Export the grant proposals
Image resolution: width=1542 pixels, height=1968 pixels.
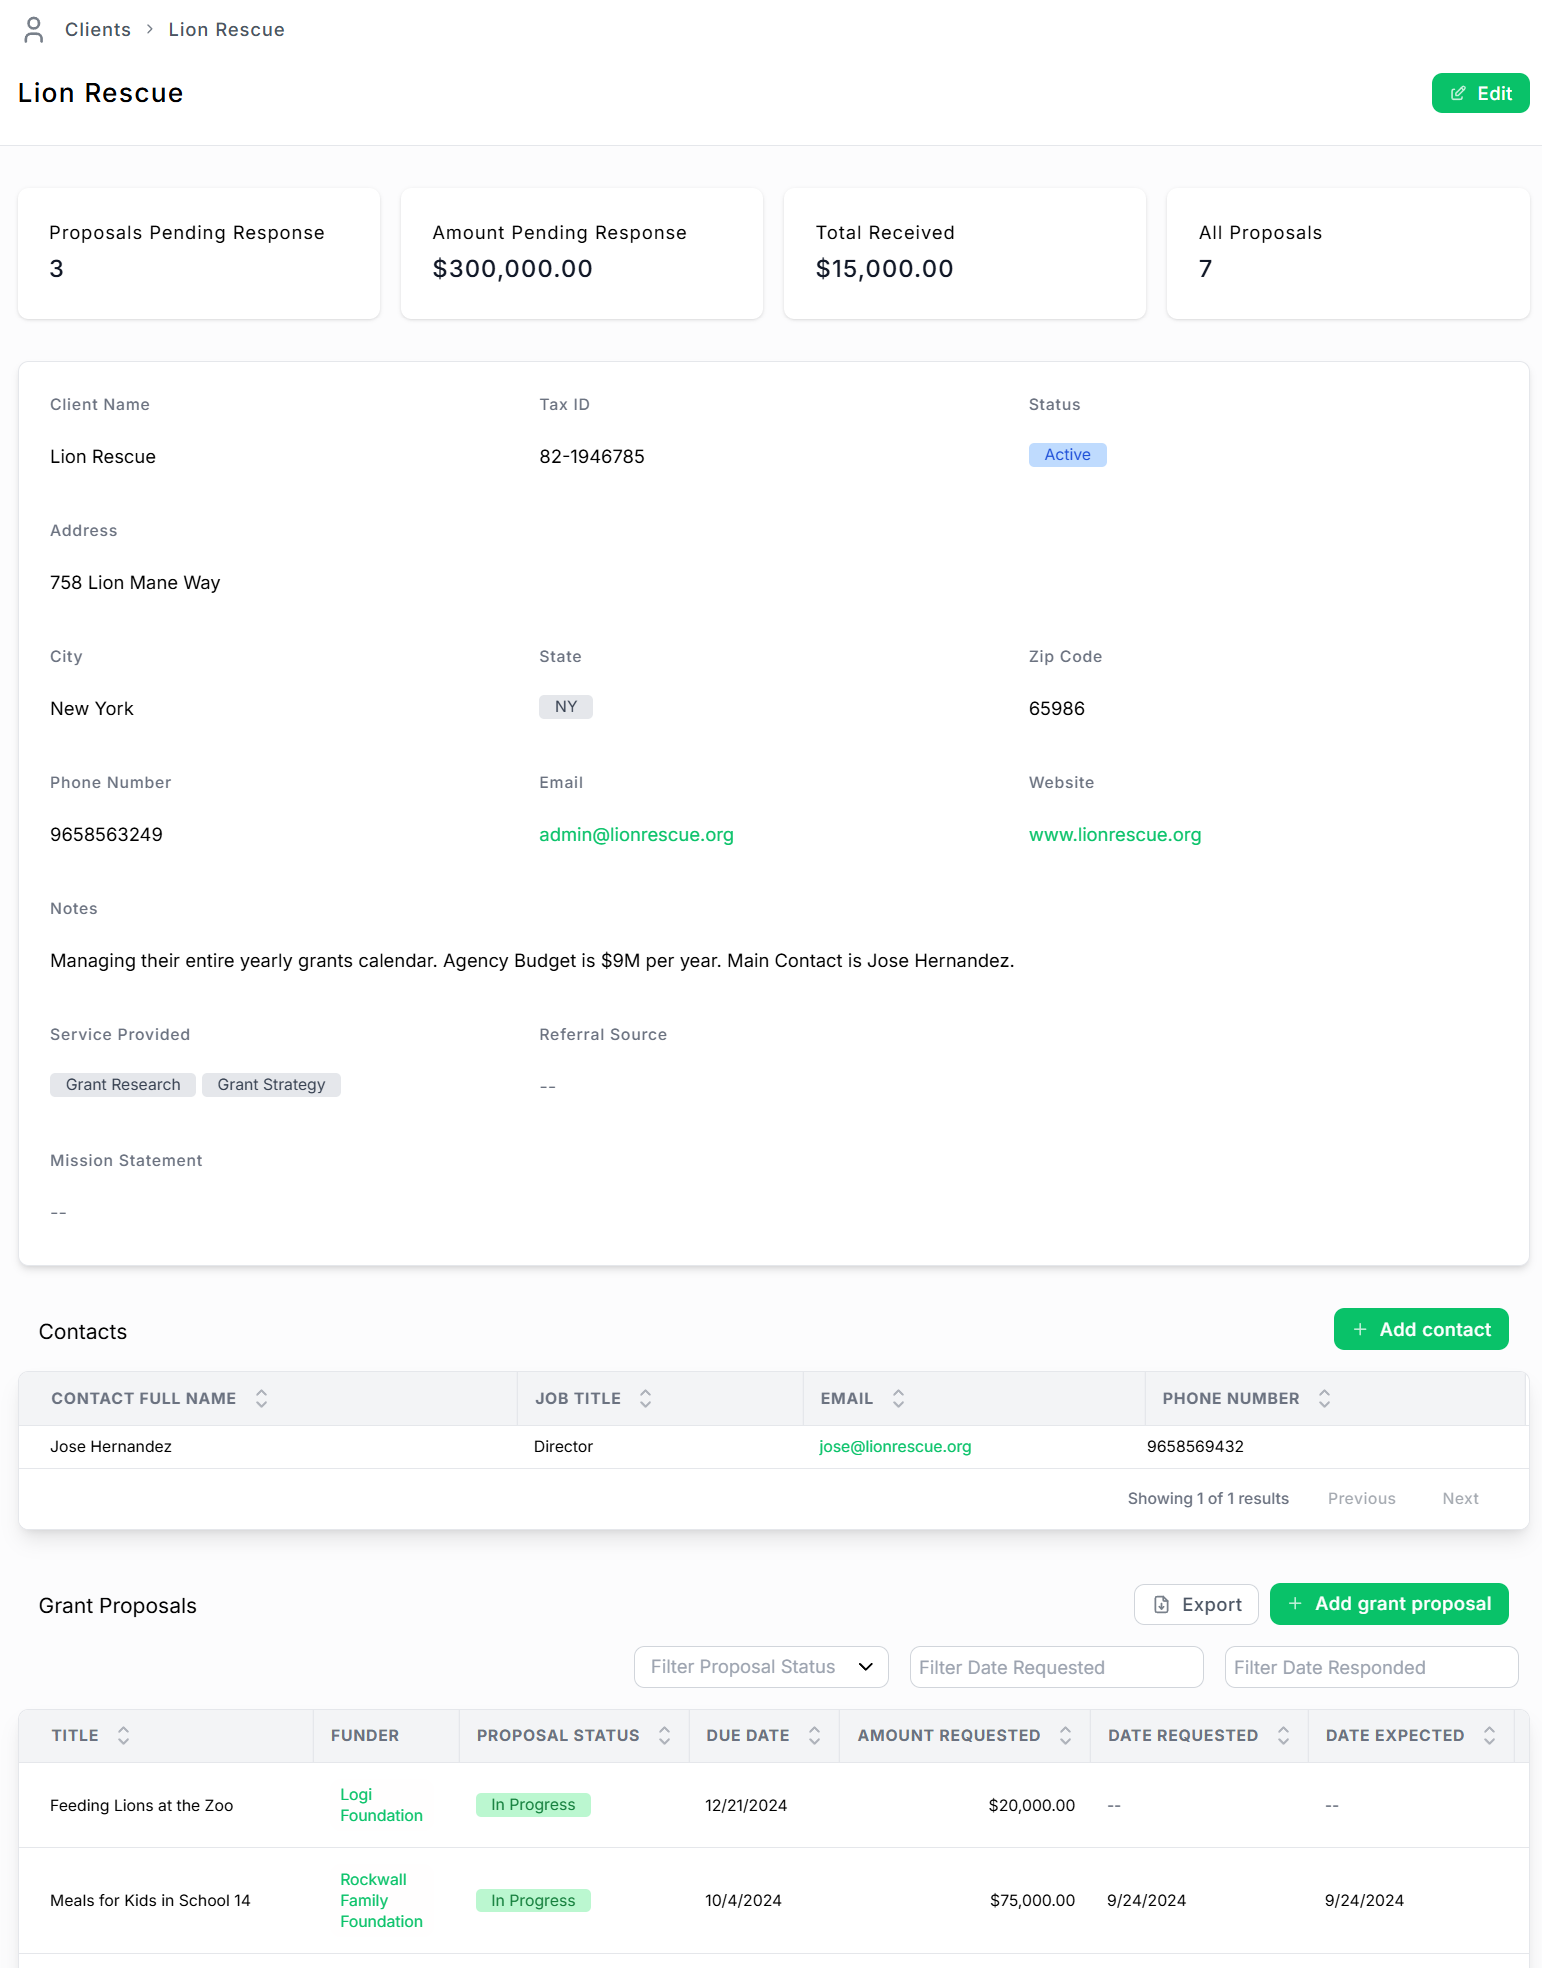pos(1196,1604)
